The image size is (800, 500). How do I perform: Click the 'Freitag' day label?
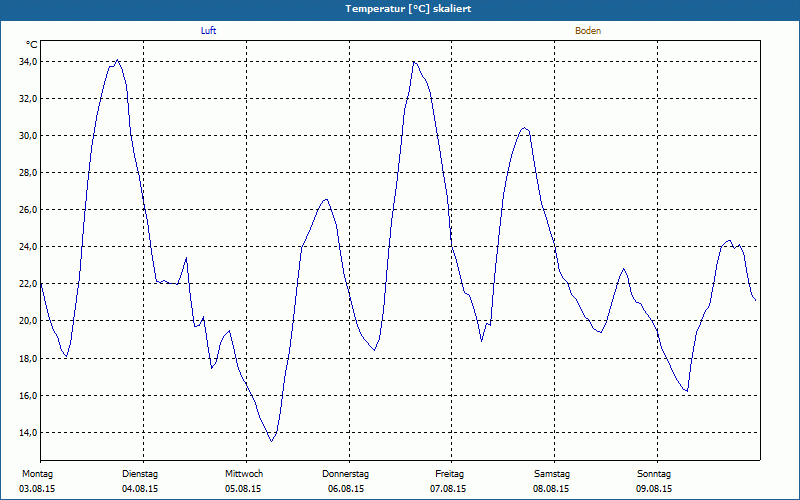[449, 474]
